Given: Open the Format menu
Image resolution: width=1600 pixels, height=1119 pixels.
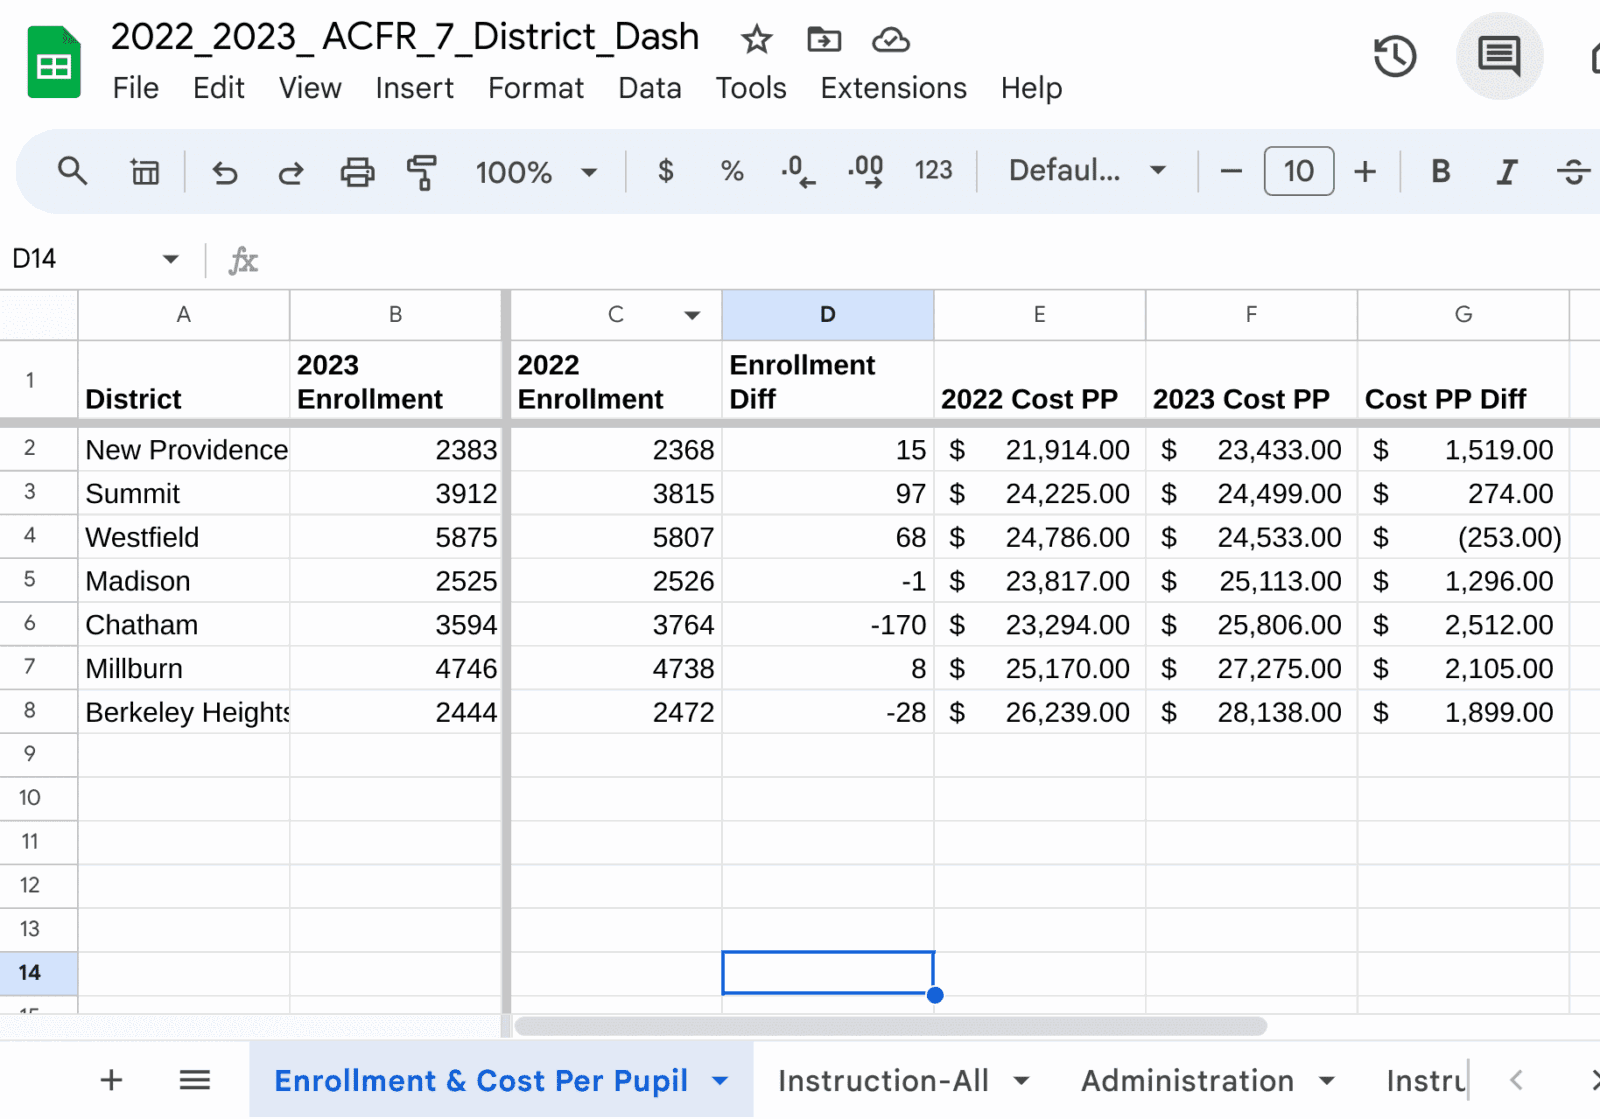Looking at the screenshot, I should tap(536, 88).
